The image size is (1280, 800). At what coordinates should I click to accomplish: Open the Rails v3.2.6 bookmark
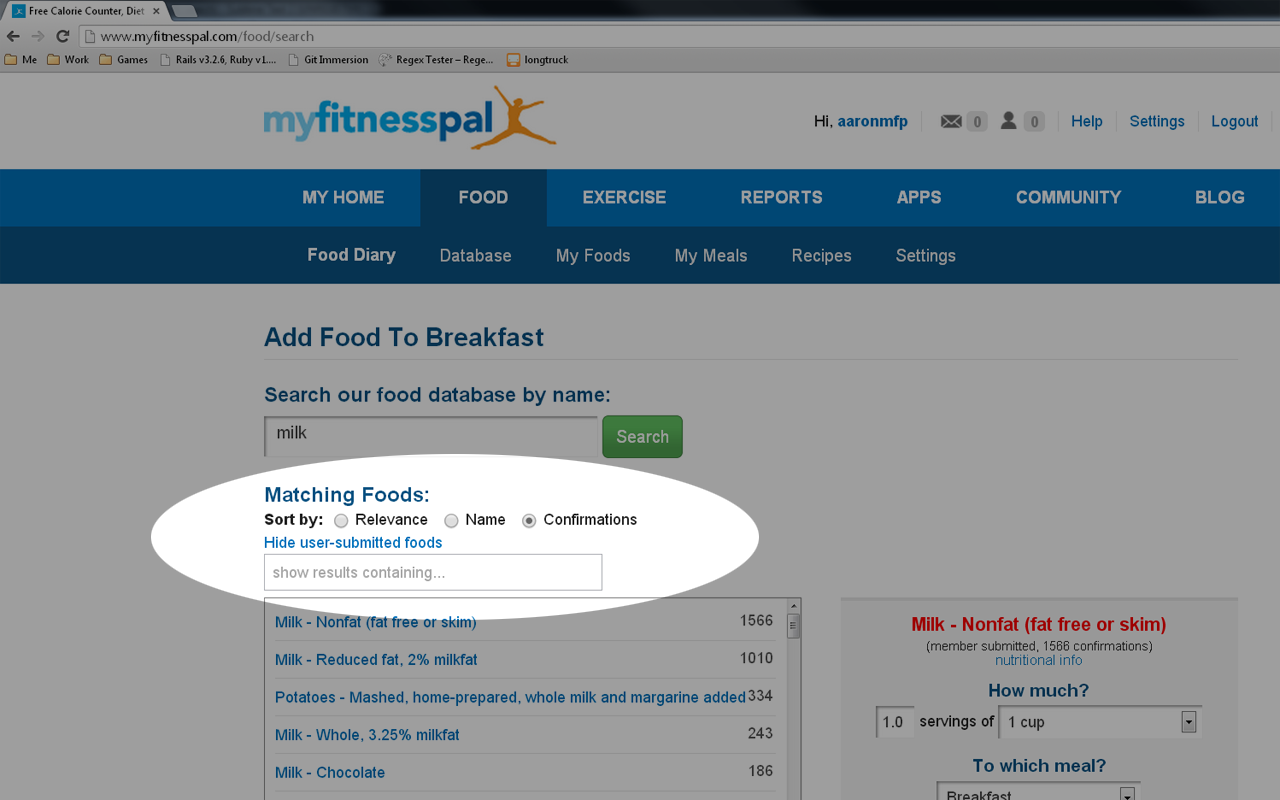pos(218,60)
